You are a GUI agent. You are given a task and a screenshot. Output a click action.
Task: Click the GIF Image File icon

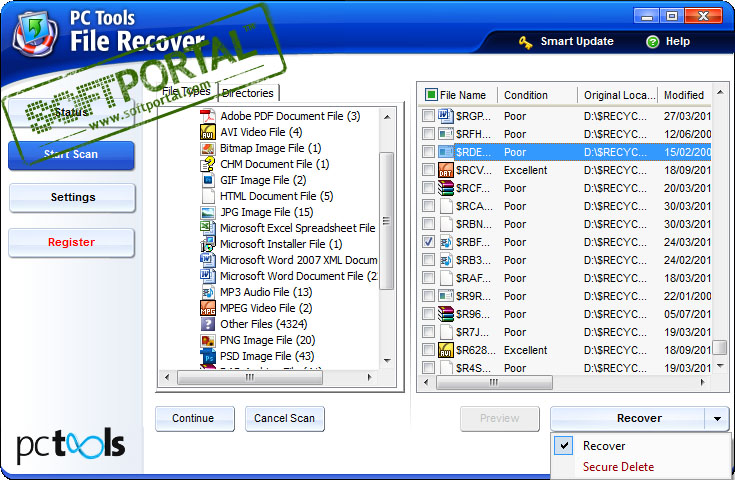coord(208,180)
